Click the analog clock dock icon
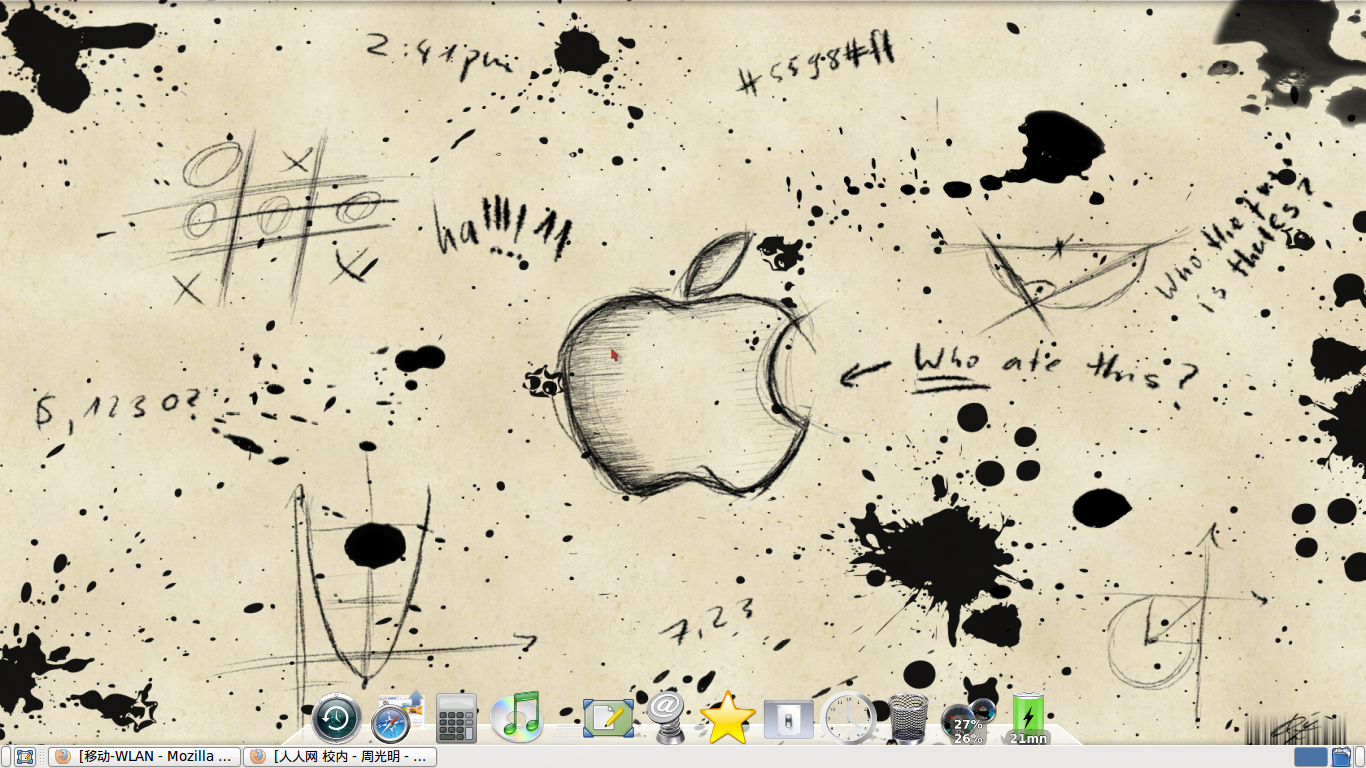Viewport: 1366px width, 768px height. click(849, 717)
